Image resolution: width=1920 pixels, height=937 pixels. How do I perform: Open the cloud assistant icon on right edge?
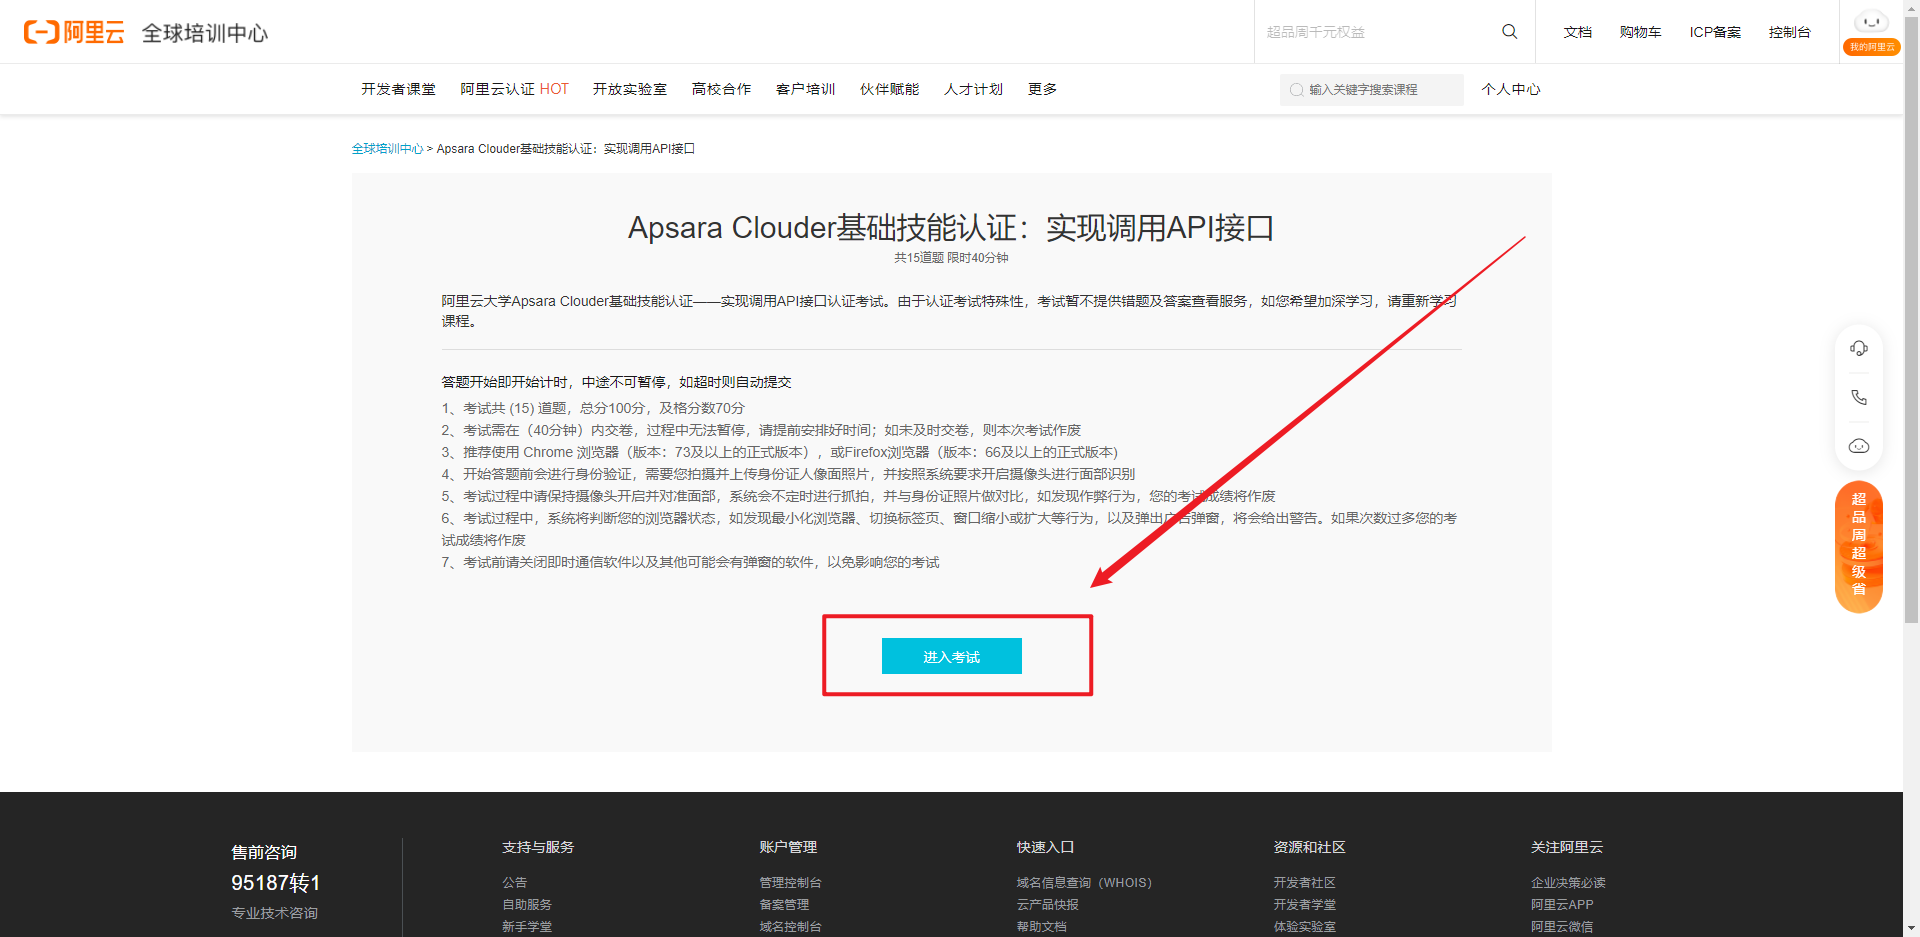click(x=1859, y=445)
